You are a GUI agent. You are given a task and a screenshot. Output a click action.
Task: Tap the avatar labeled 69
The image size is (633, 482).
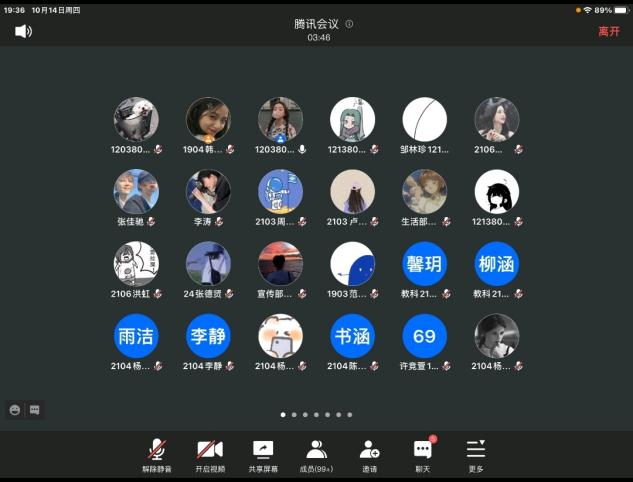[424, 336]
